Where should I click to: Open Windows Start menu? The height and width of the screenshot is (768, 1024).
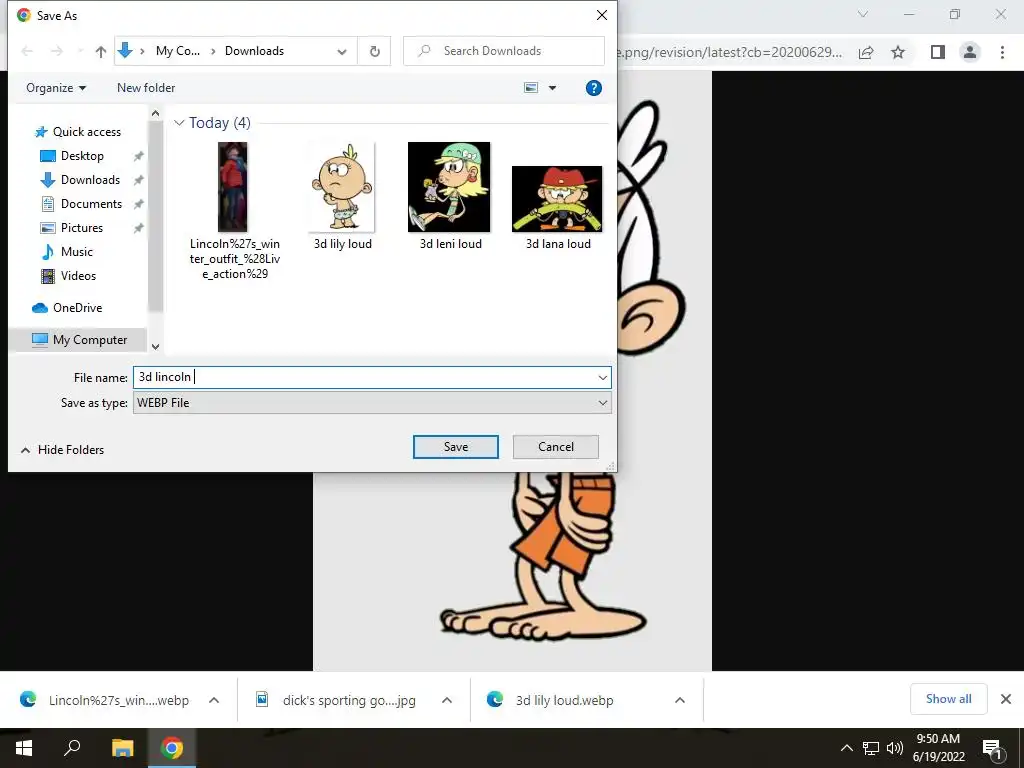click(x=24, y=748)
